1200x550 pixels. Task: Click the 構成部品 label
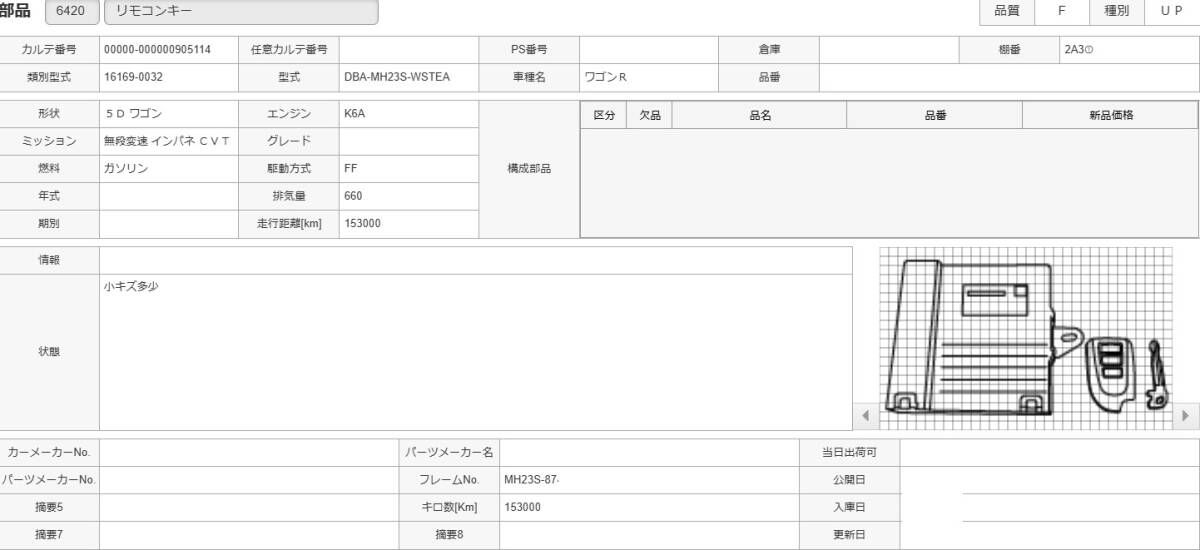529,169
